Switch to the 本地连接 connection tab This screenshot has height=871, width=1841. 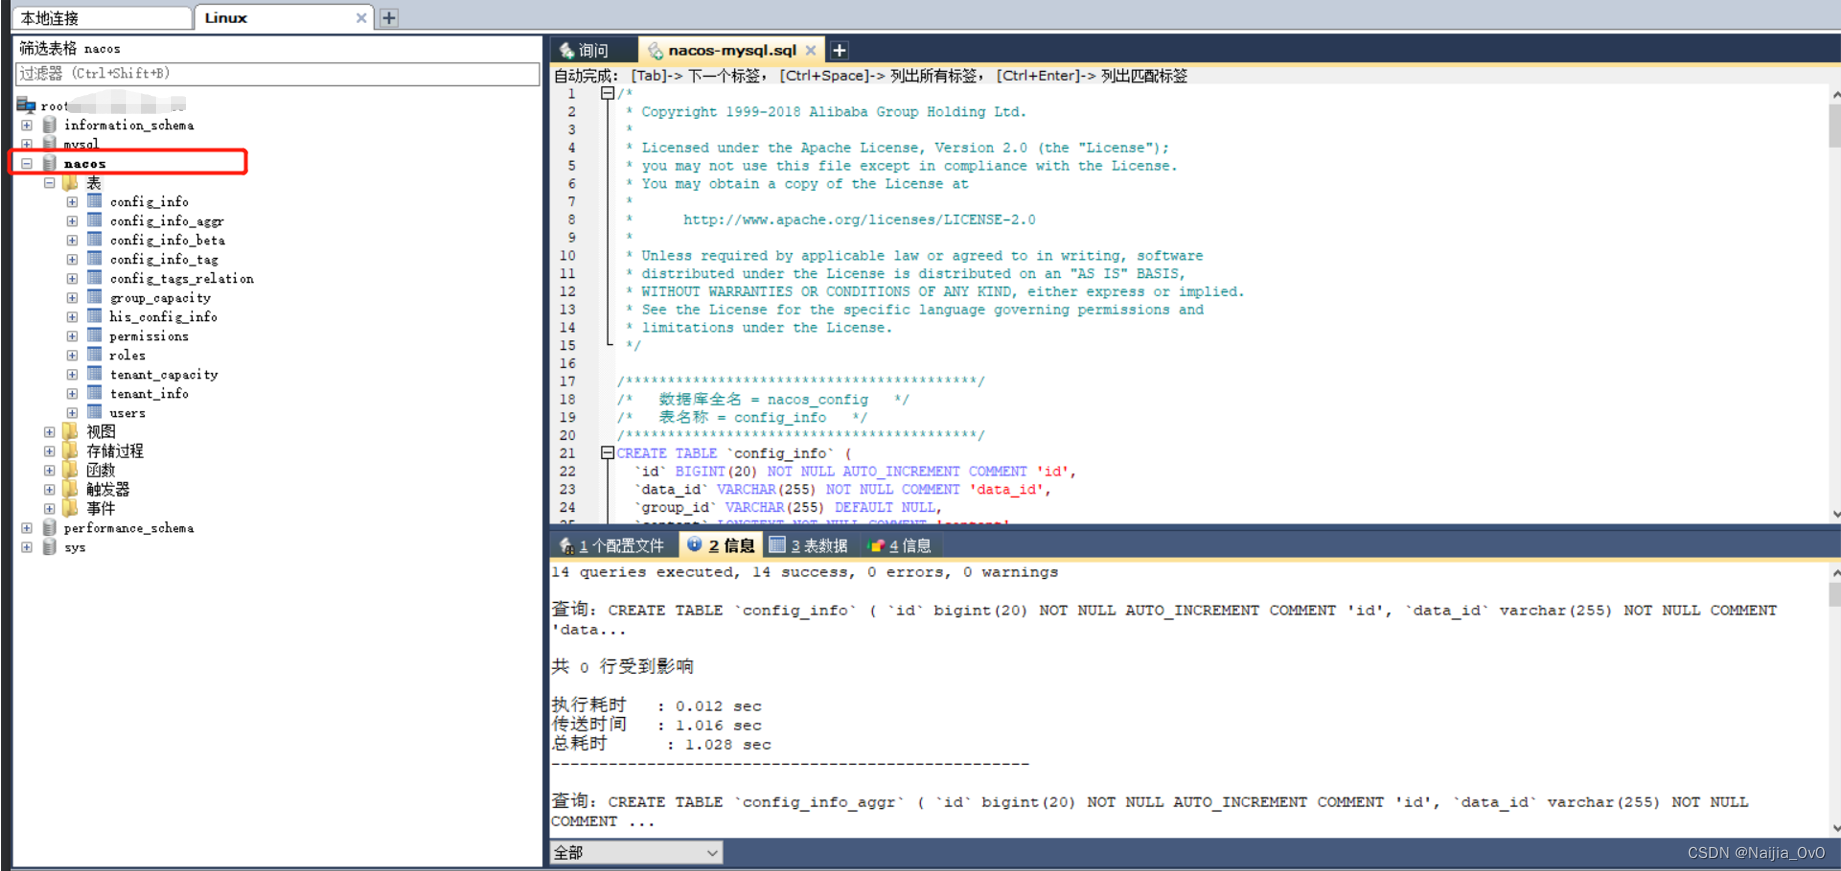(x=102, y=18)
